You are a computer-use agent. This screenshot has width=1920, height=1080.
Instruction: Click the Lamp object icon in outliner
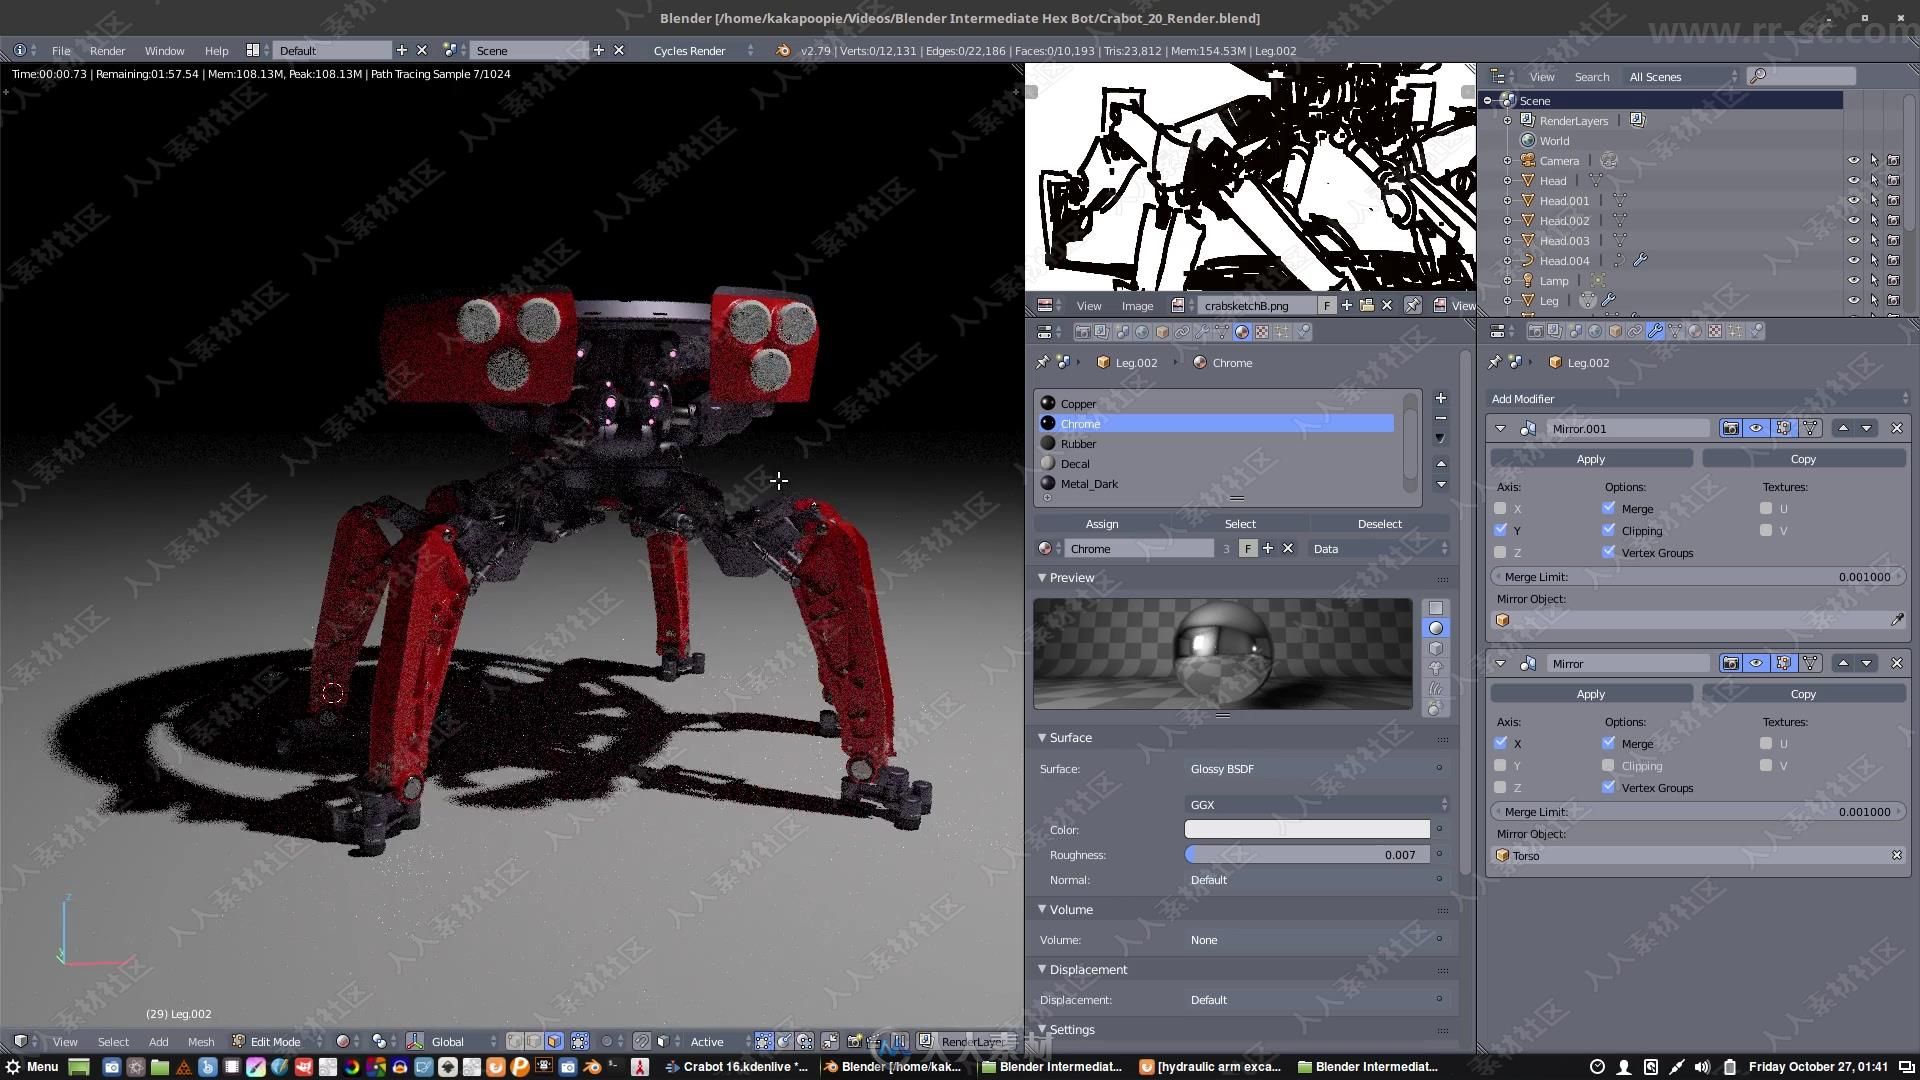pyautogui.click(x=1528, y=280)
